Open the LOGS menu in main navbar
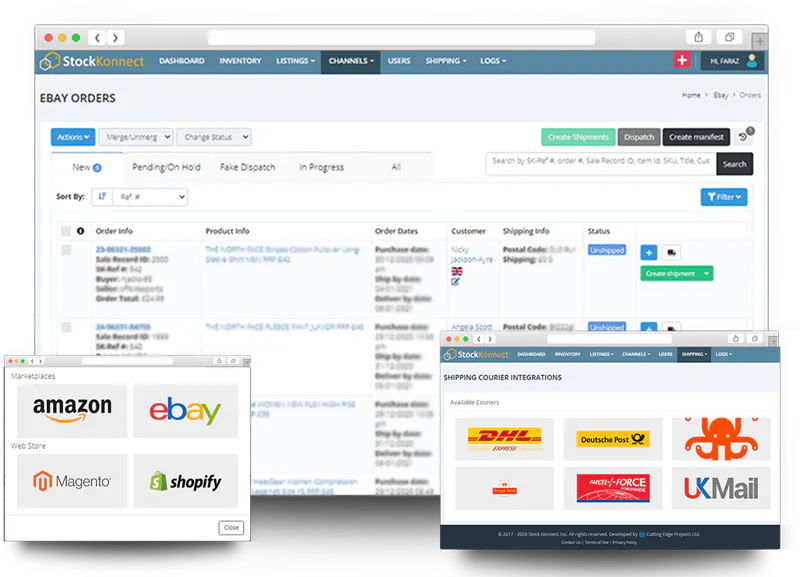The image size is (800, 577). pos(492,61)
